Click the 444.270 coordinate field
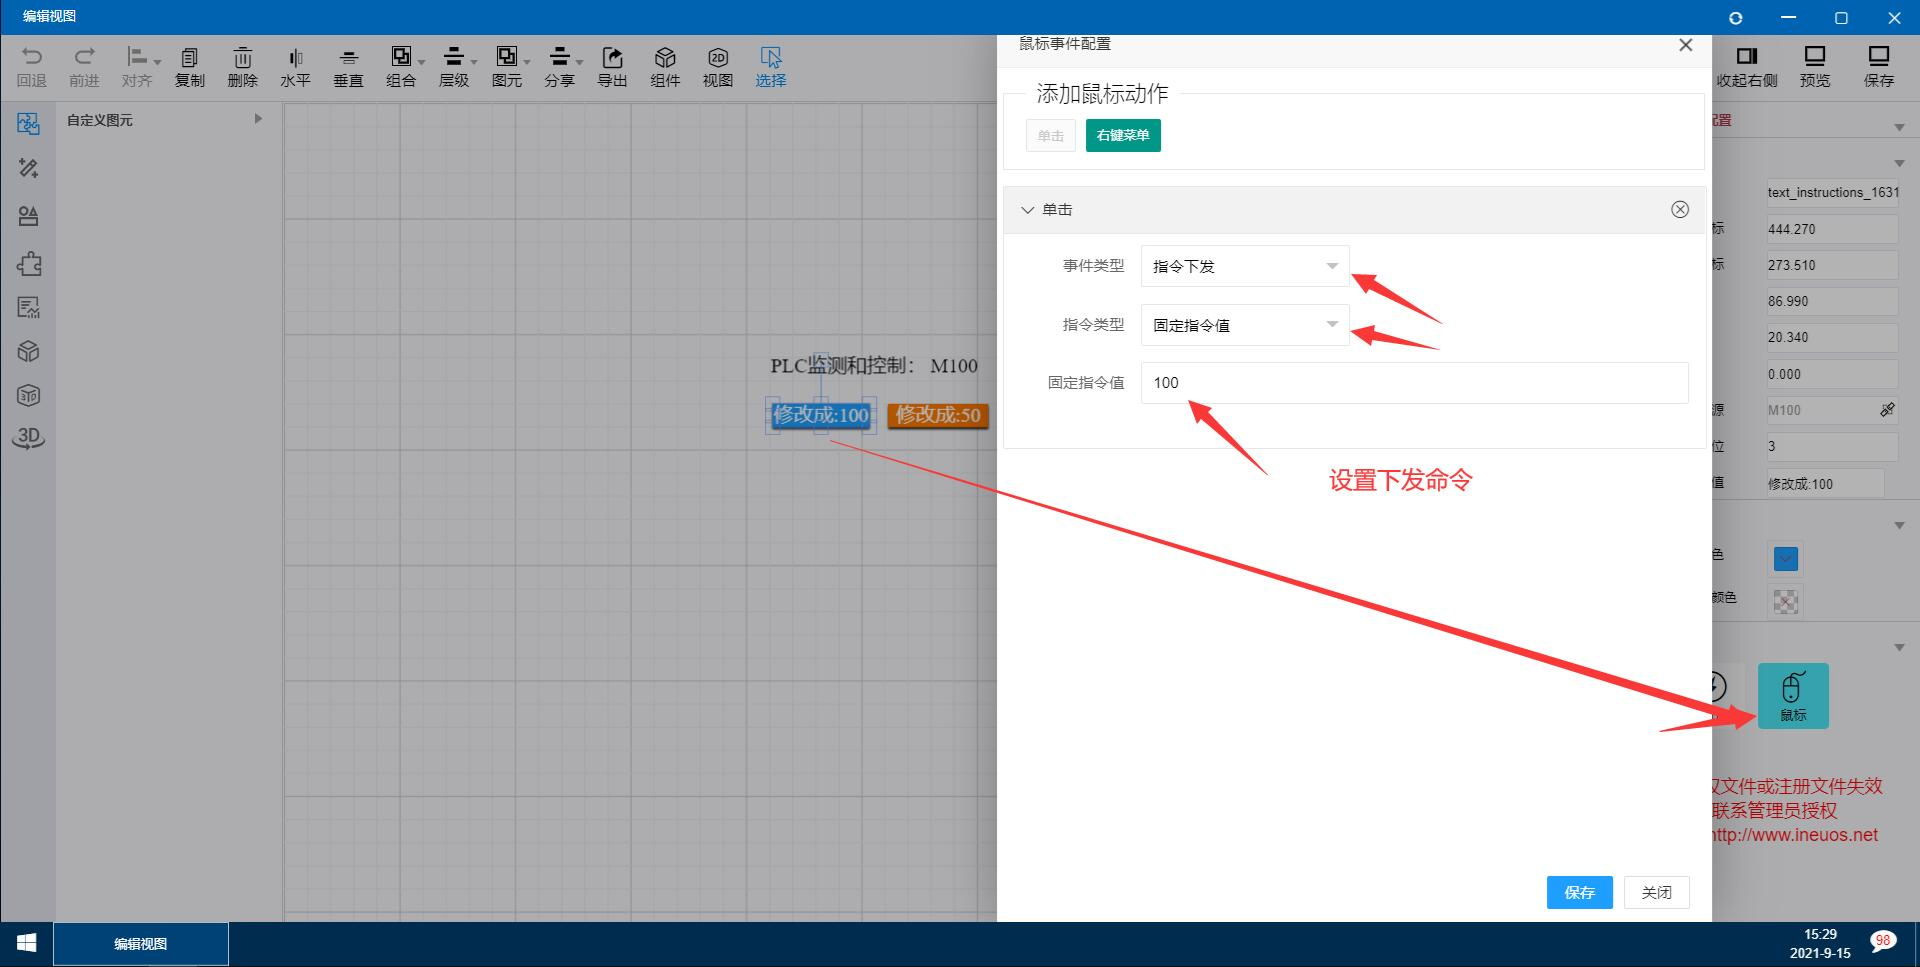This screenshot has height=967, width=1920. (1832, 229)
